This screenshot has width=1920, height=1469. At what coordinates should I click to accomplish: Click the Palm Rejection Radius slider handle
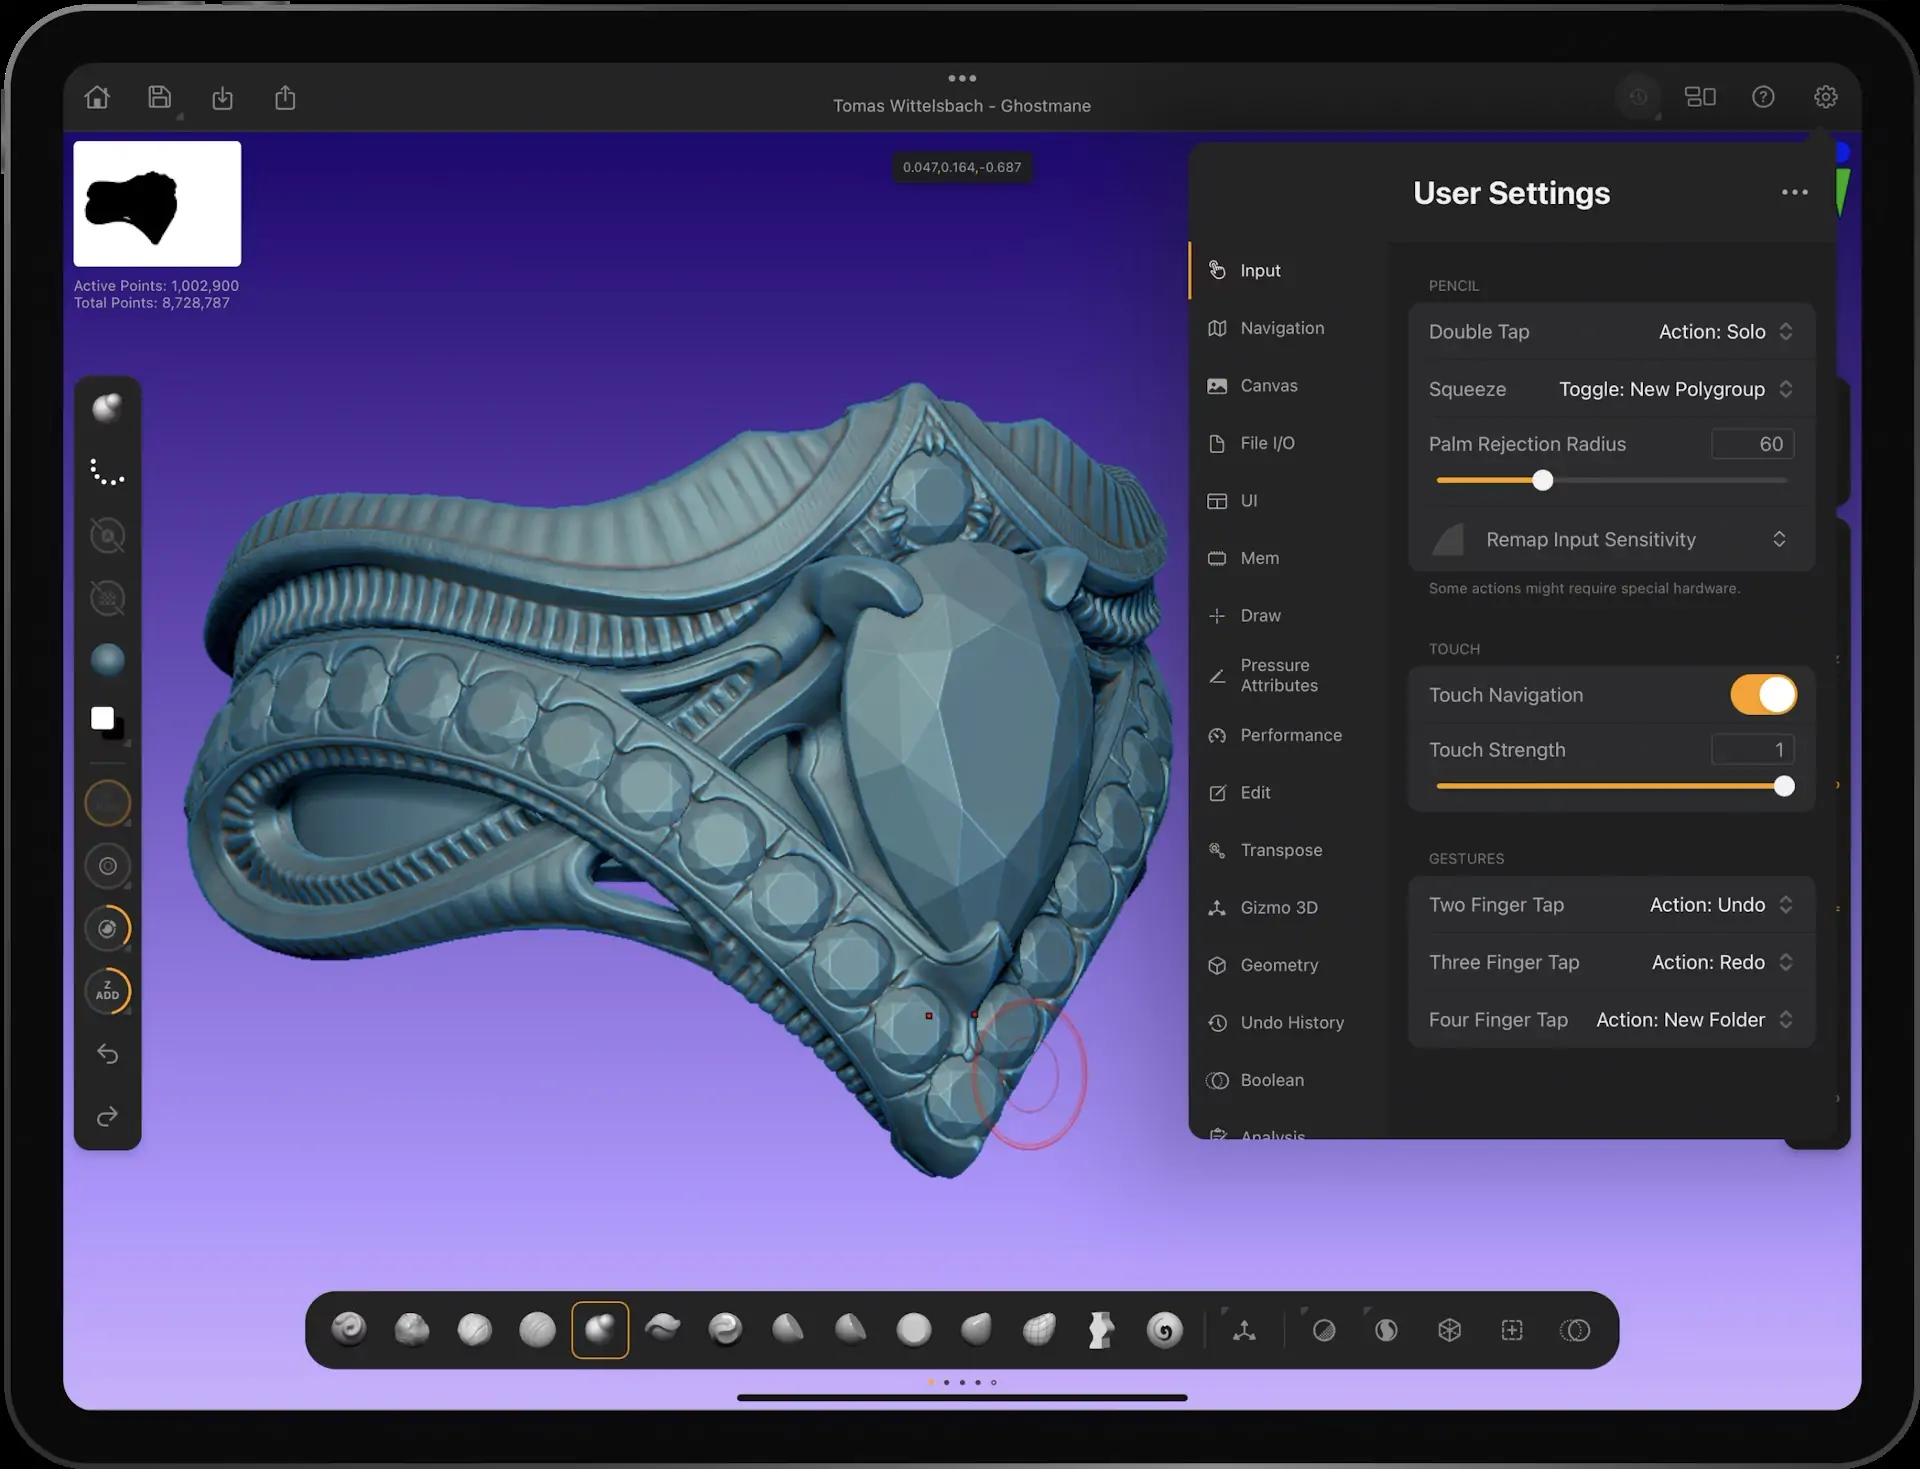point(1543,481)
